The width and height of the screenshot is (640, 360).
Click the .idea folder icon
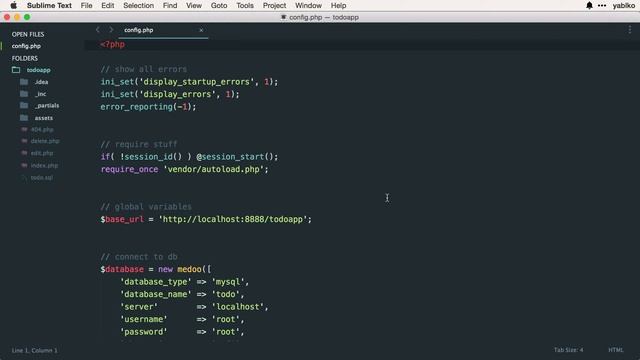tap(24, 82)
